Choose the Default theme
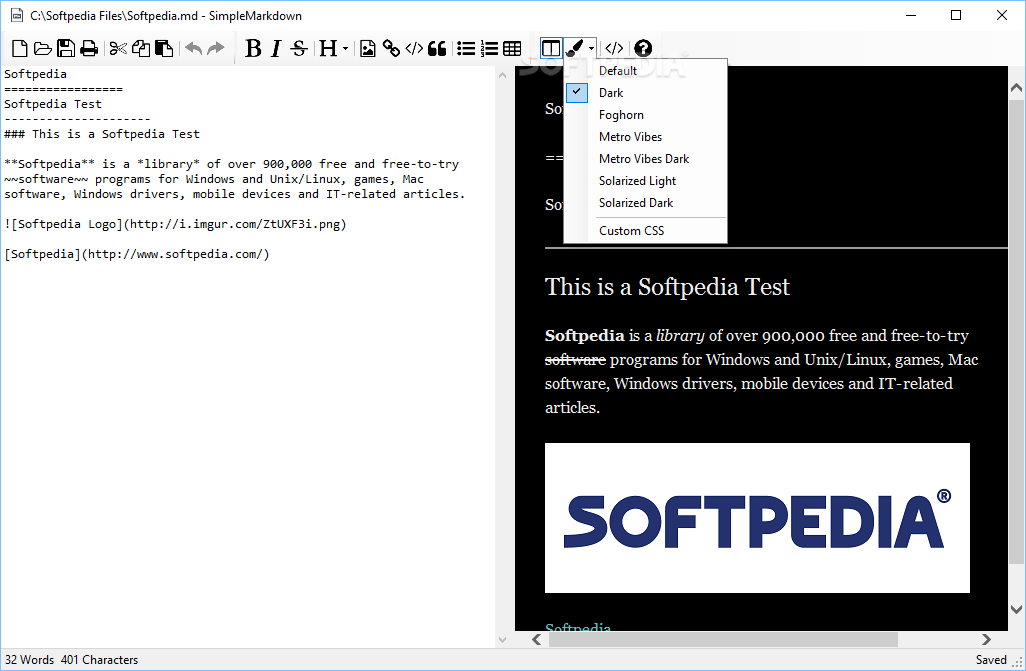The height and width of the screenshot is (671, 1026). click(645, 71)
